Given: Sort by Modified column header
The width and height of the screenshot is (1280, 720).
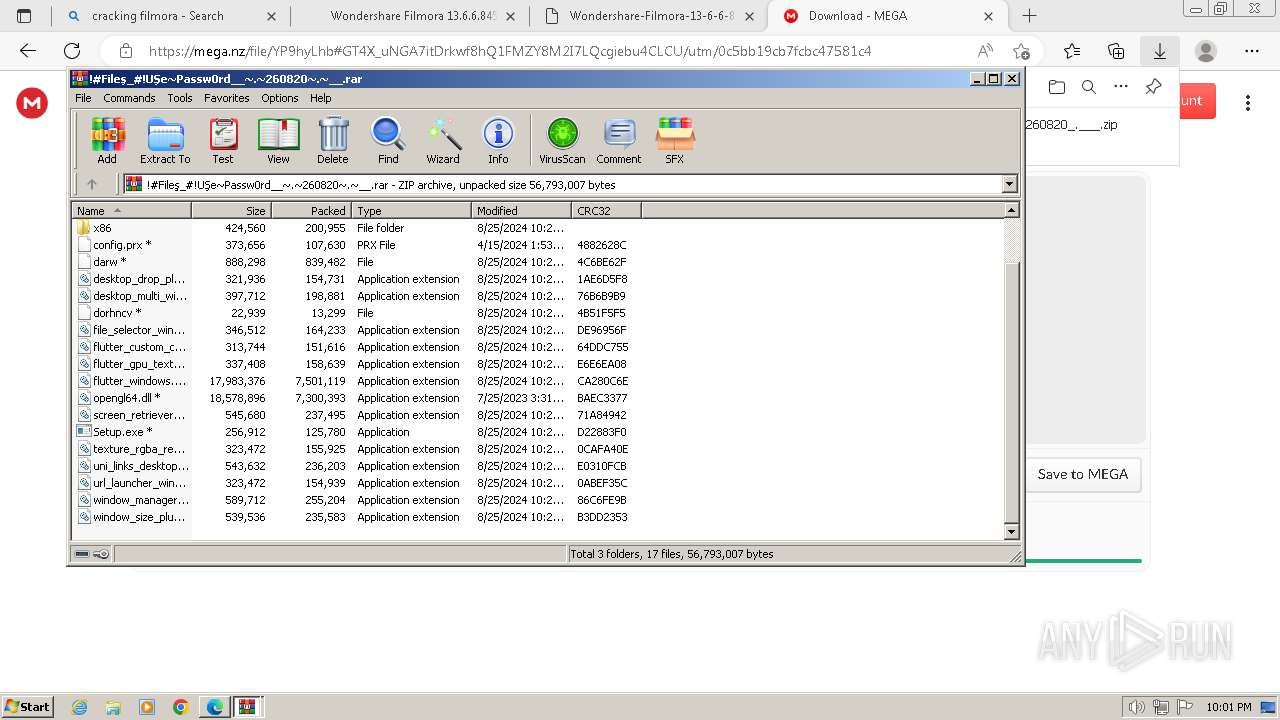Looking at the screenshot, I should pyautogui.click(x=521, y=210).
